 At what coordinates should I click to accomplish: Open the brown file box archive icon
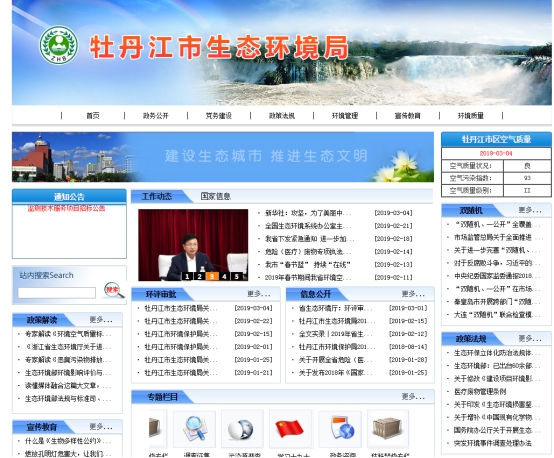click(388, 429)
